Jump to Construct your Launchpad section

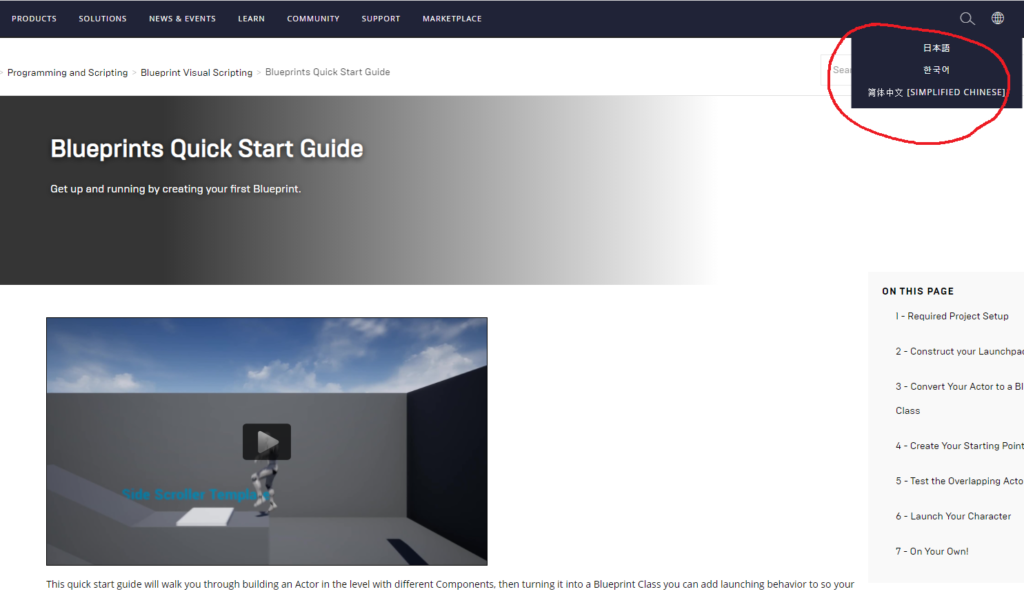click(x=959, y=351)
